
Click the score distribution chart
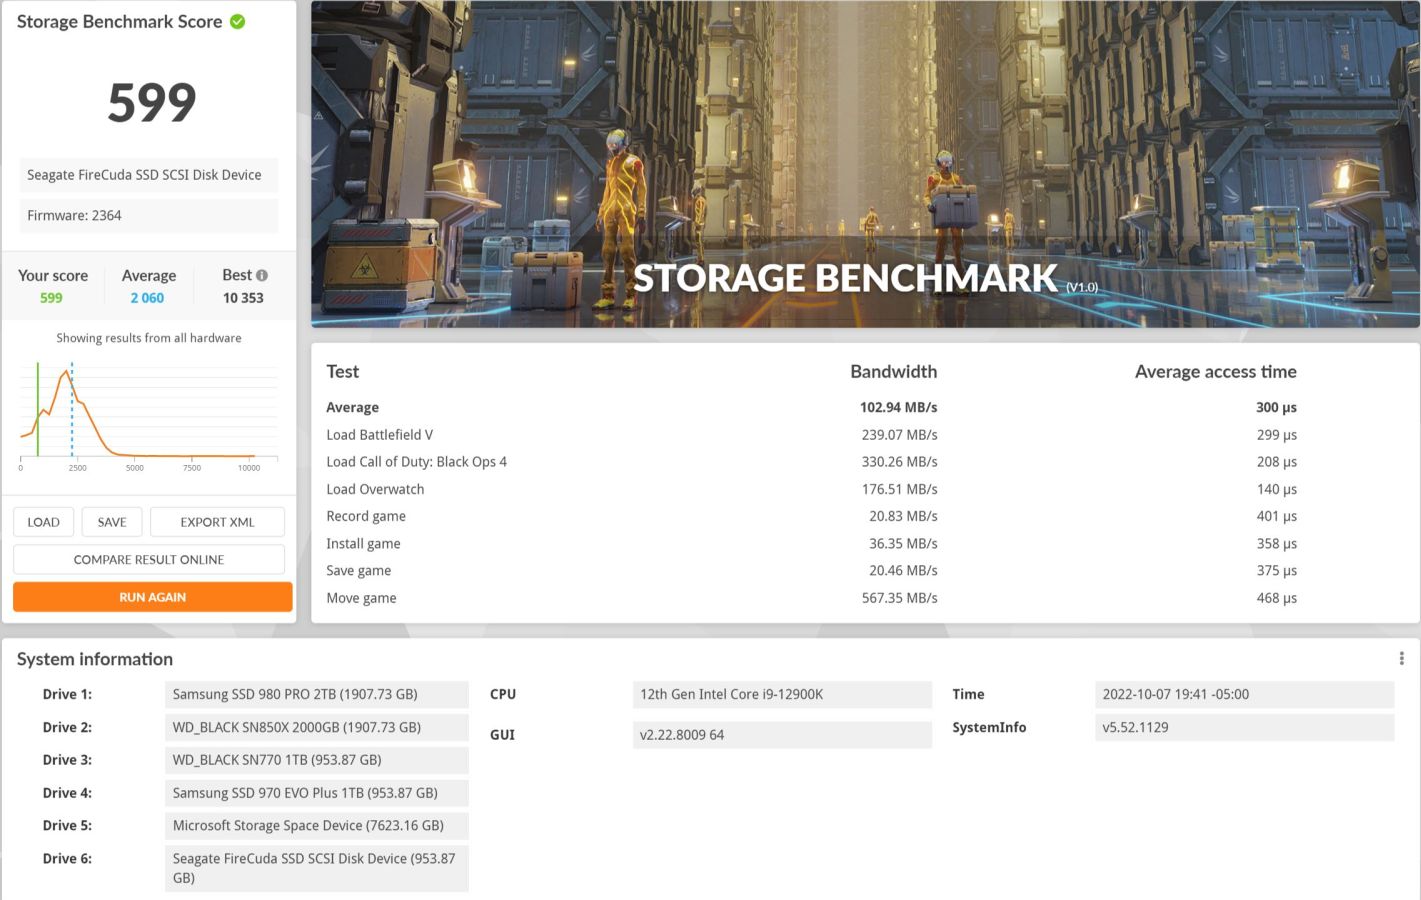coord(149,415)
